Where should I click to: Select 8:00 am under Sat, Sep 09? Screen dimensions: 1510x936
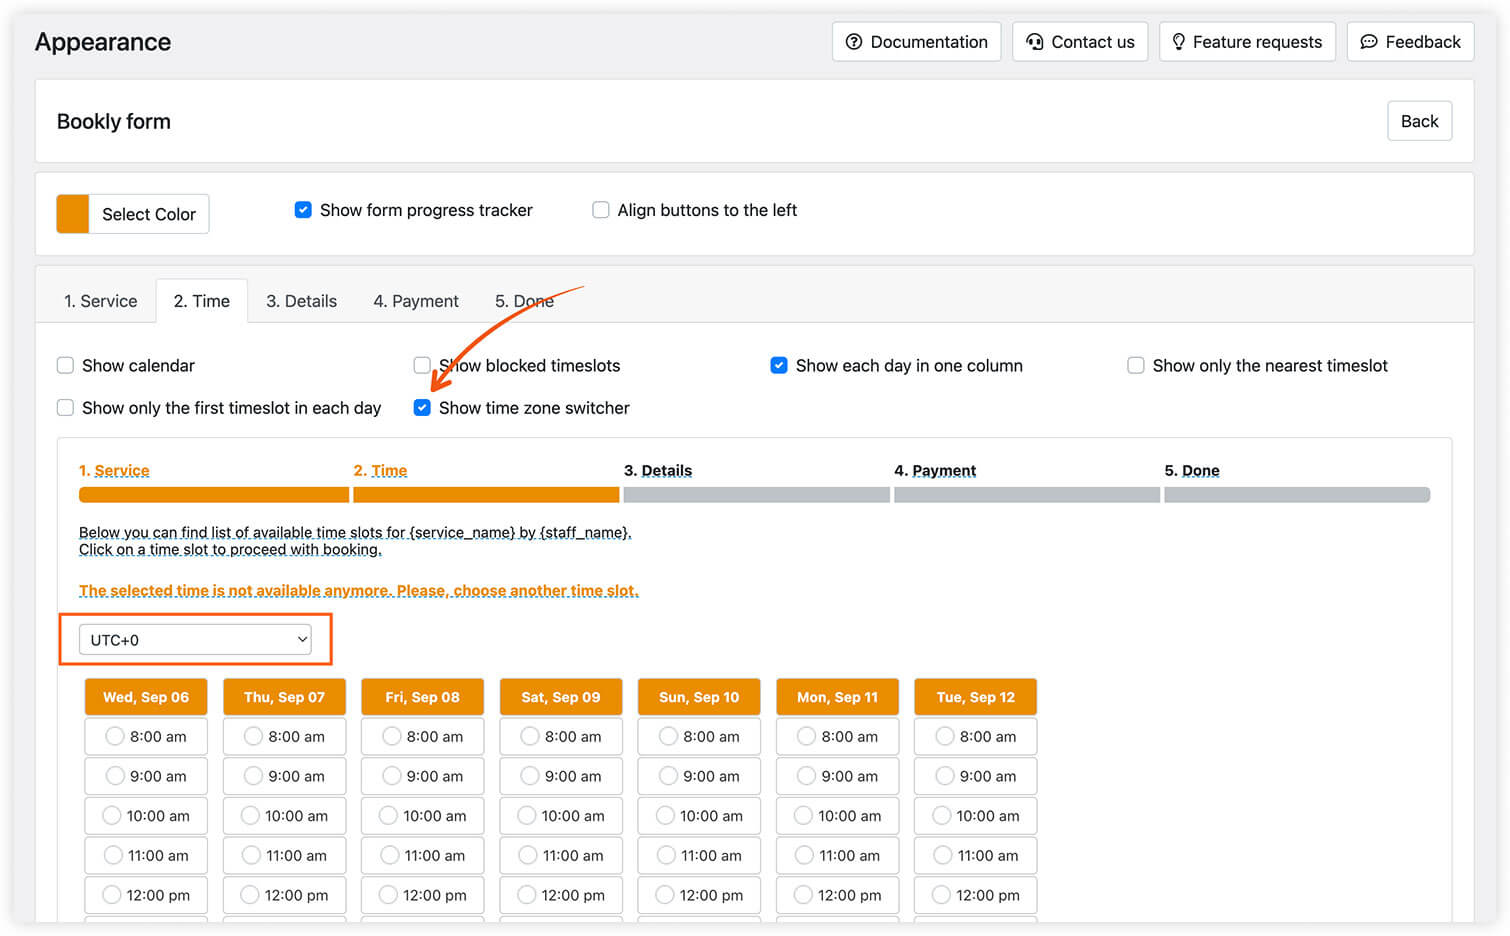click(561, 736)
